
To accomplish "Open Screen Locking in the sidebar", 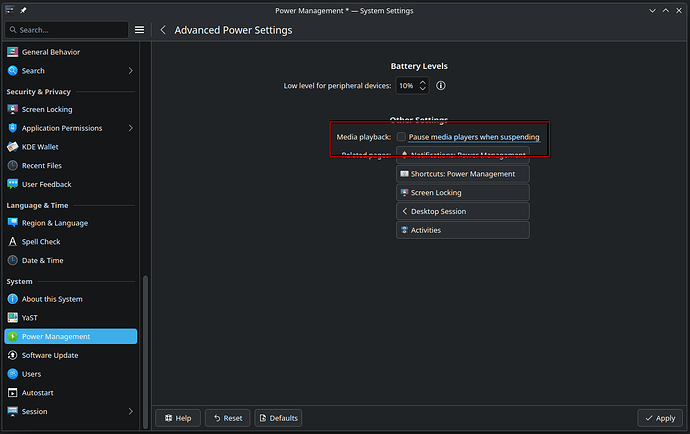I will tap(46, 109).
